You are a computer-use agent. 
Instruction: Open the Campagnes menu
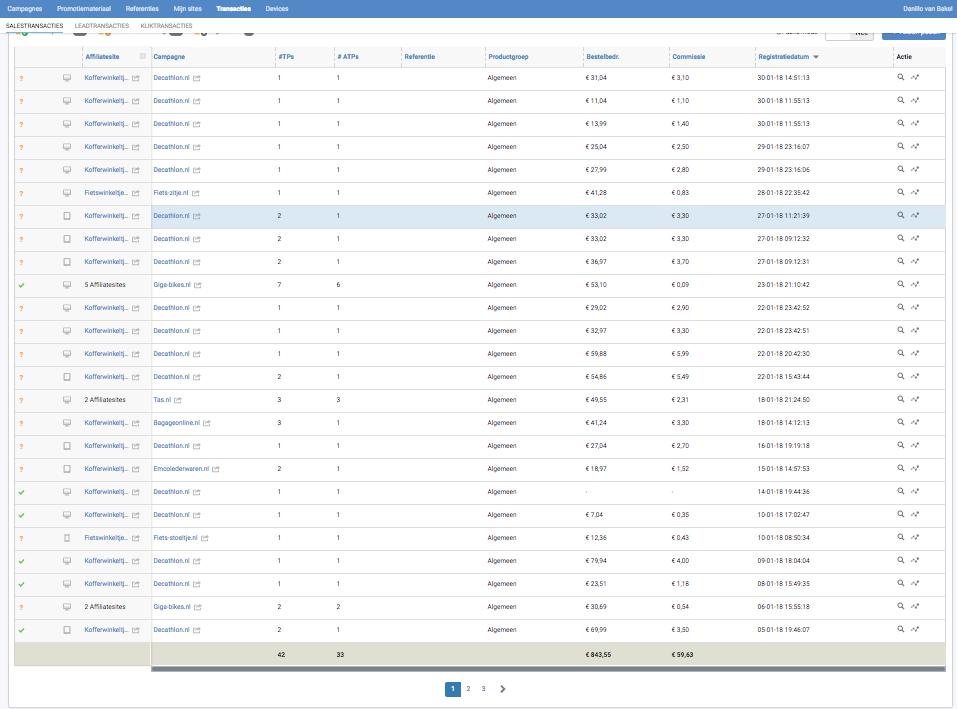(24, 9)
